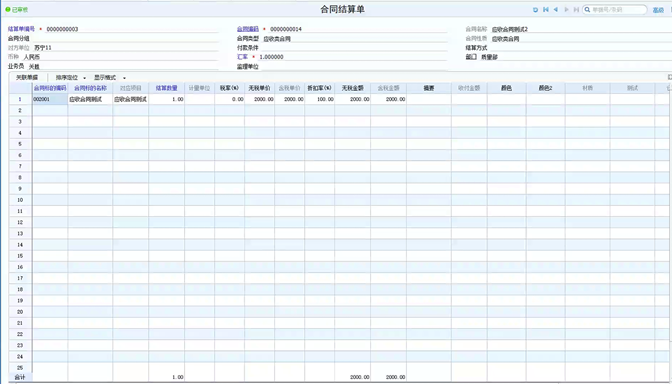
Task: Click row 1 结算数量 cell 1.00
Action: pyautogui.click(x=166, y=99)
